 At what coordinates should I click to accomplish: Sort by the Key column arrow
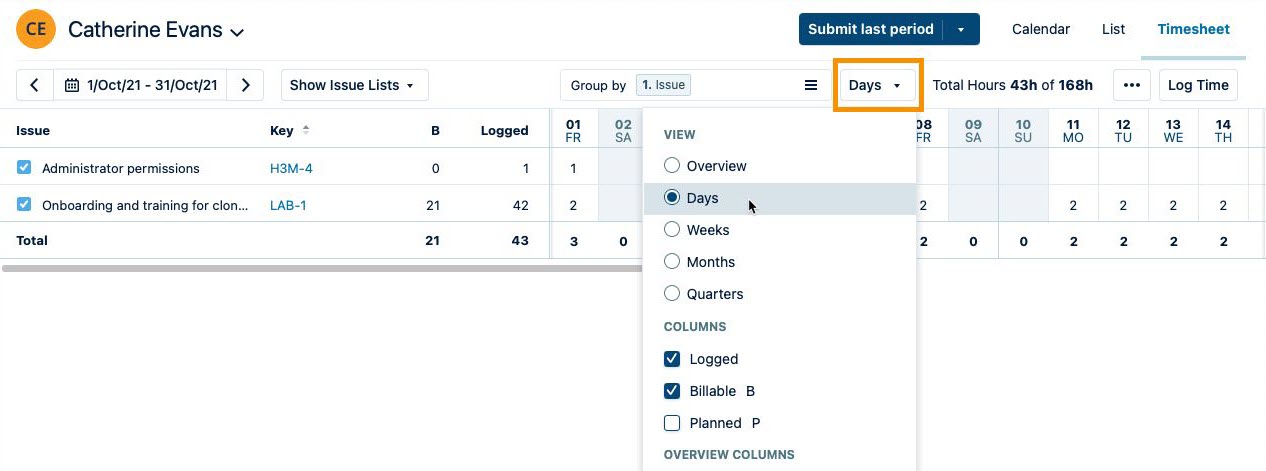coord(306,130)
